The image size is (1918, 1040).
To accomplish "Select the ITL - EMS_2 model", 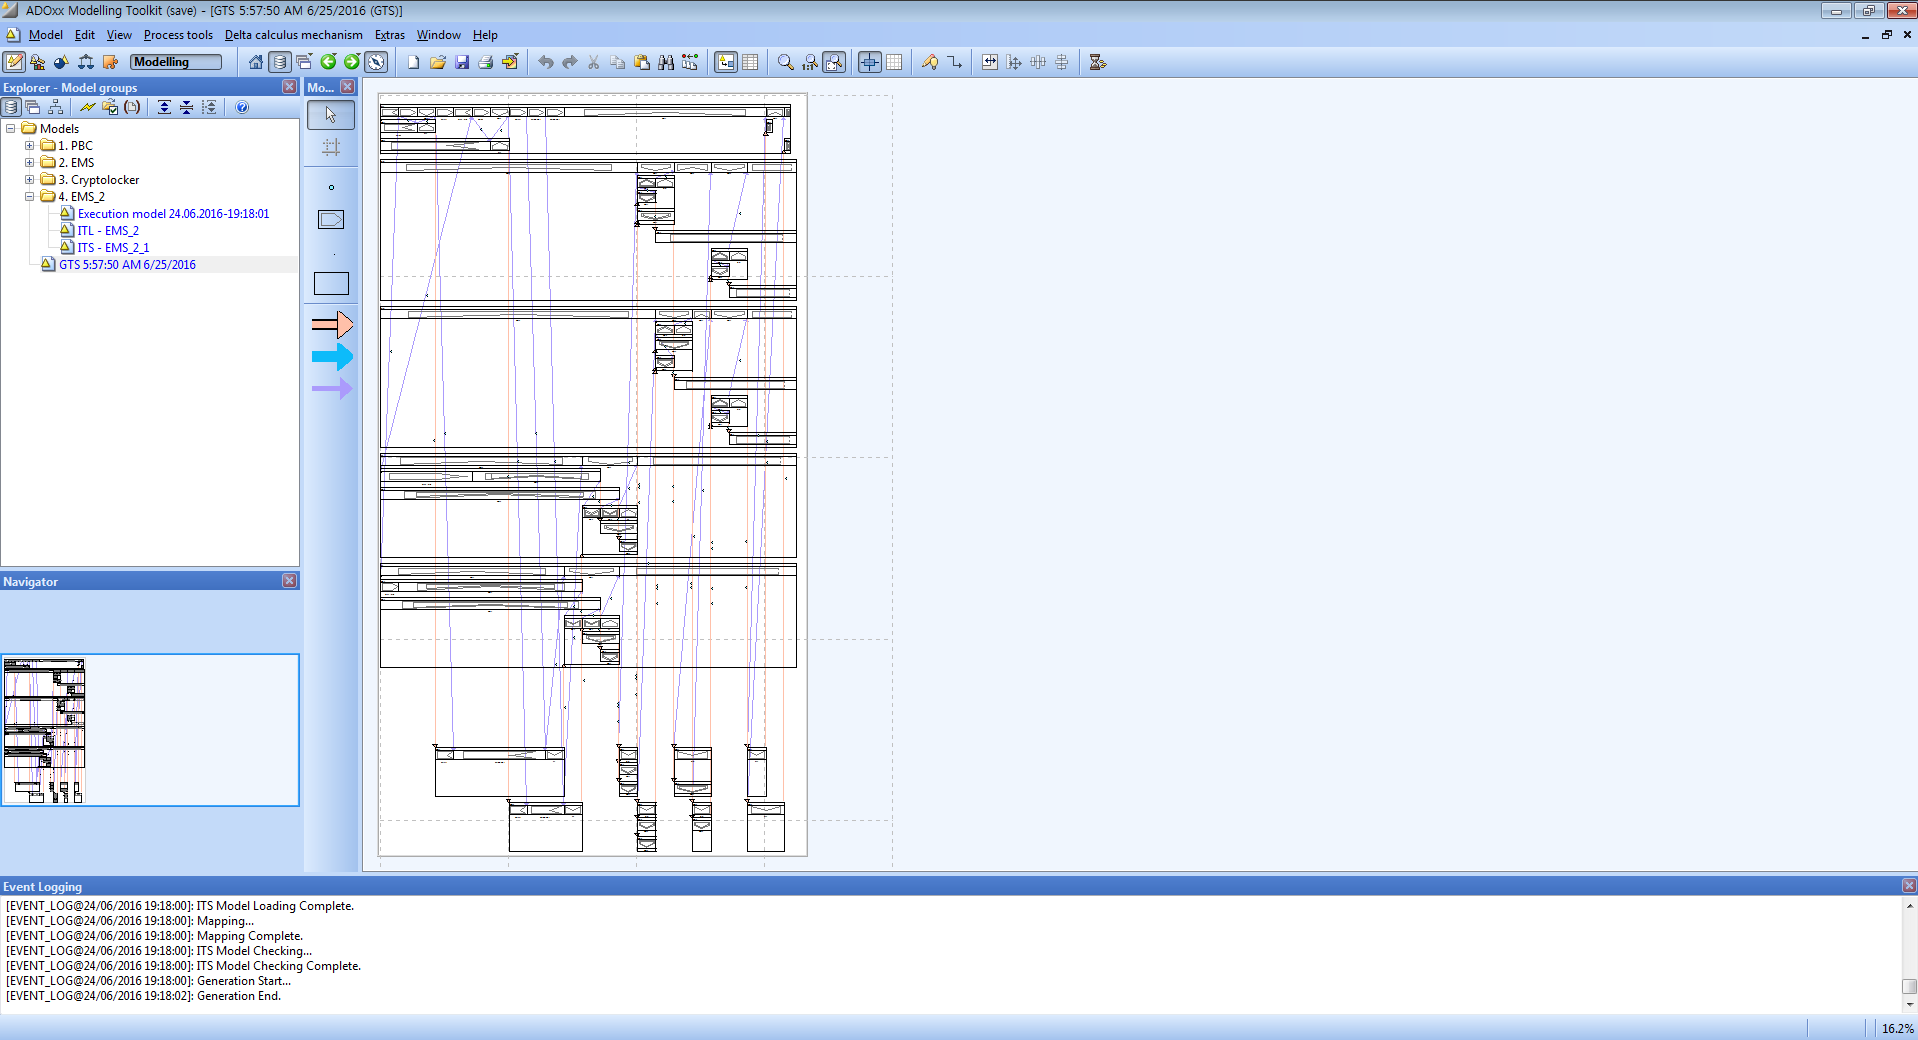I will pos(108,231).
